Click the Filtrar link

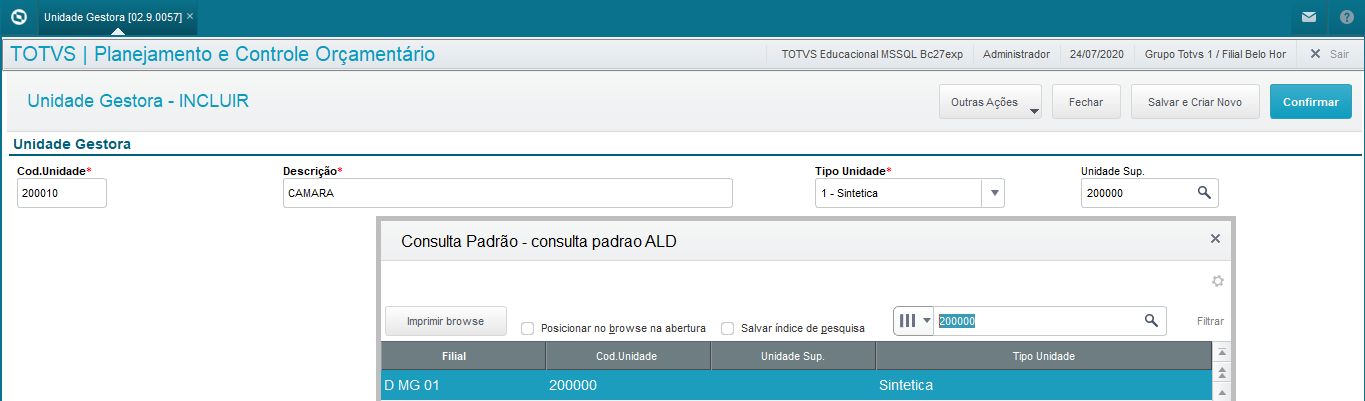[1210, 321]
